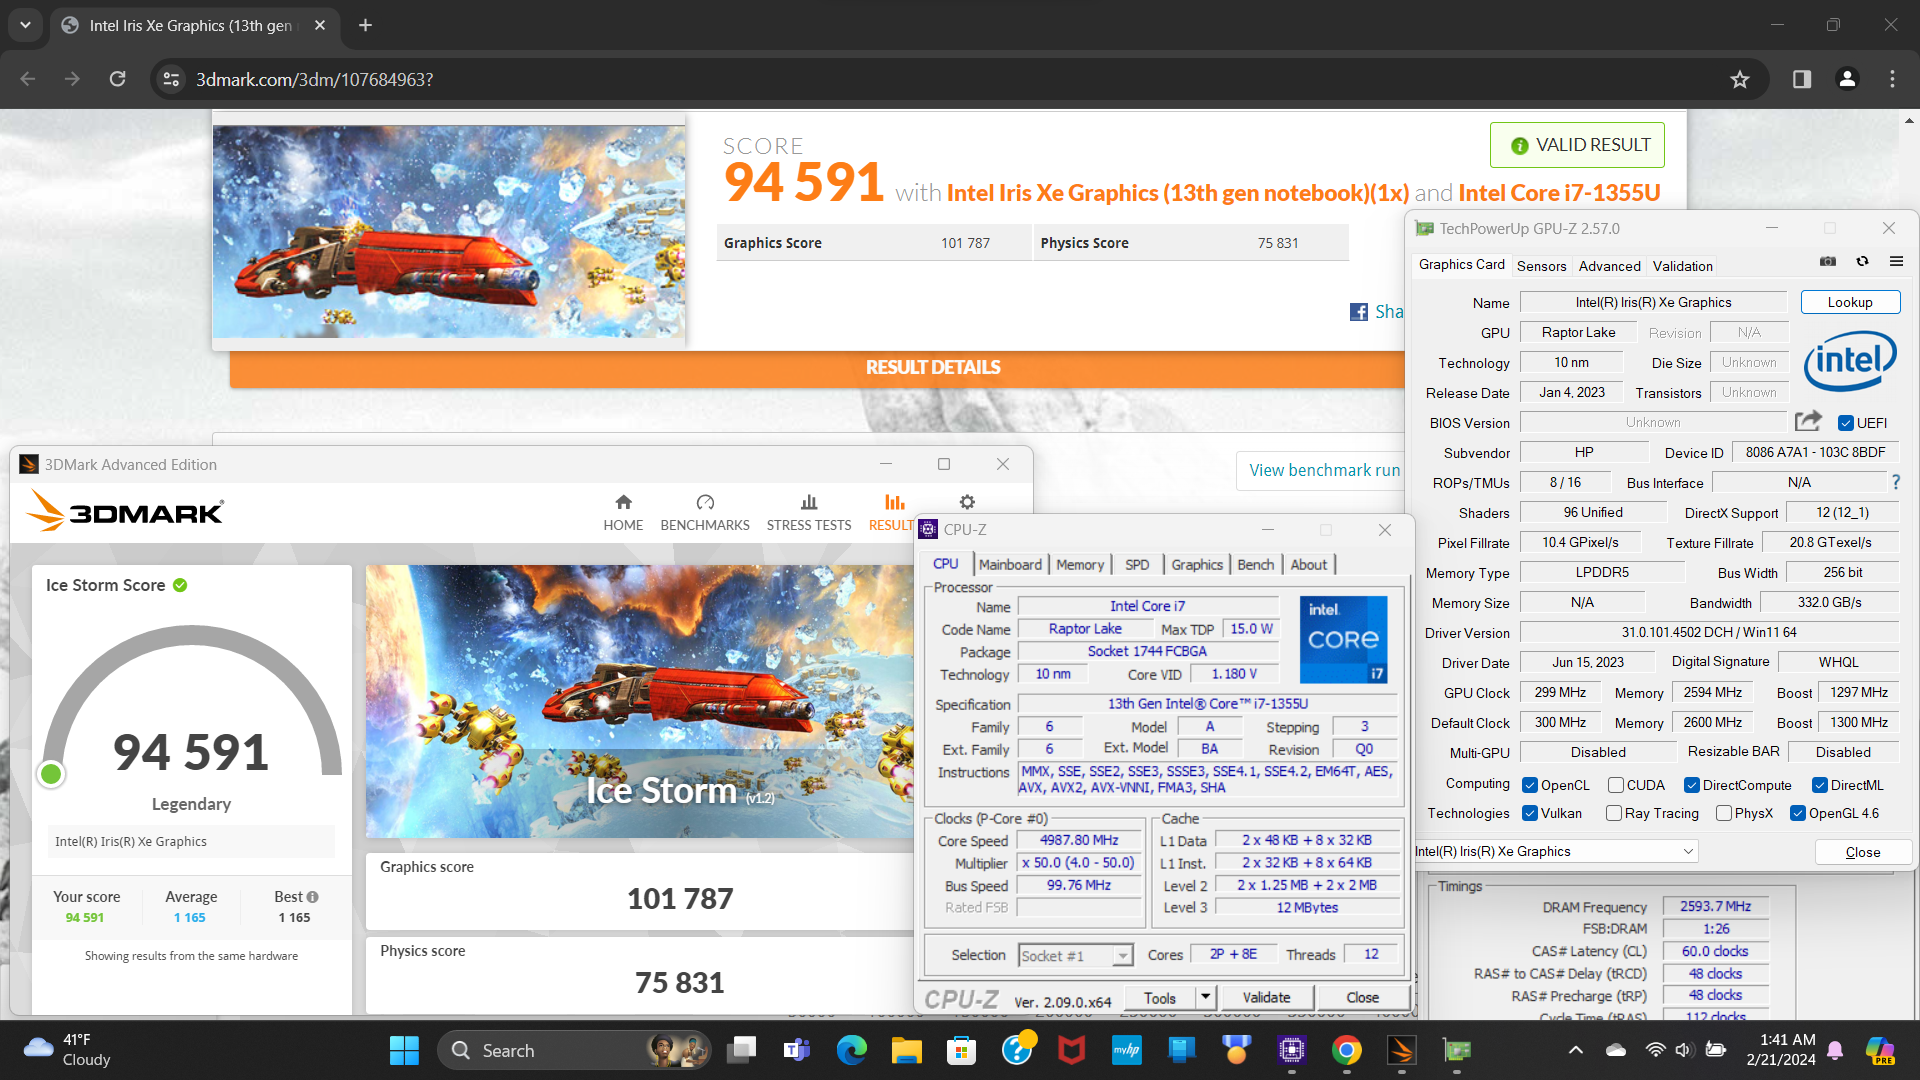Screen dimensions: 1920x1080
Task: Click Windows taskbar Search box
Action: tap(574, 1050)
